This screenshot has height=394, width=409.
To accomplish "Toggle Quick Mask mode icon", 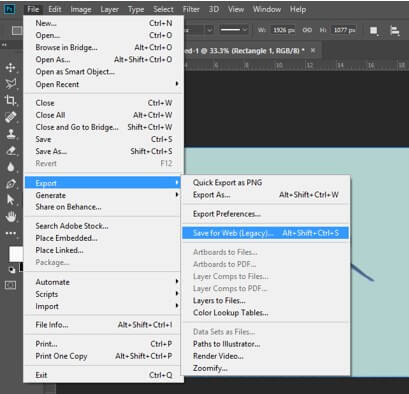I will tap(10, 285).
